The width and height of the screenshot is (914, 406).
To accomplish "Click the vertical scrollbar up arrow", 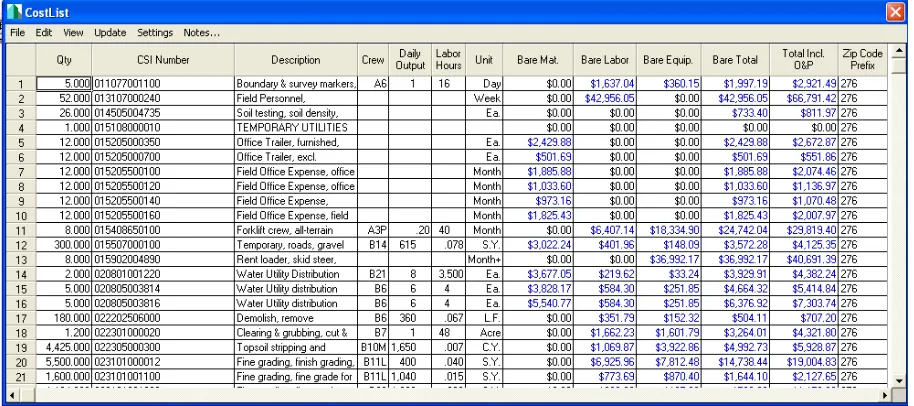I will click(x=899, y=51).
